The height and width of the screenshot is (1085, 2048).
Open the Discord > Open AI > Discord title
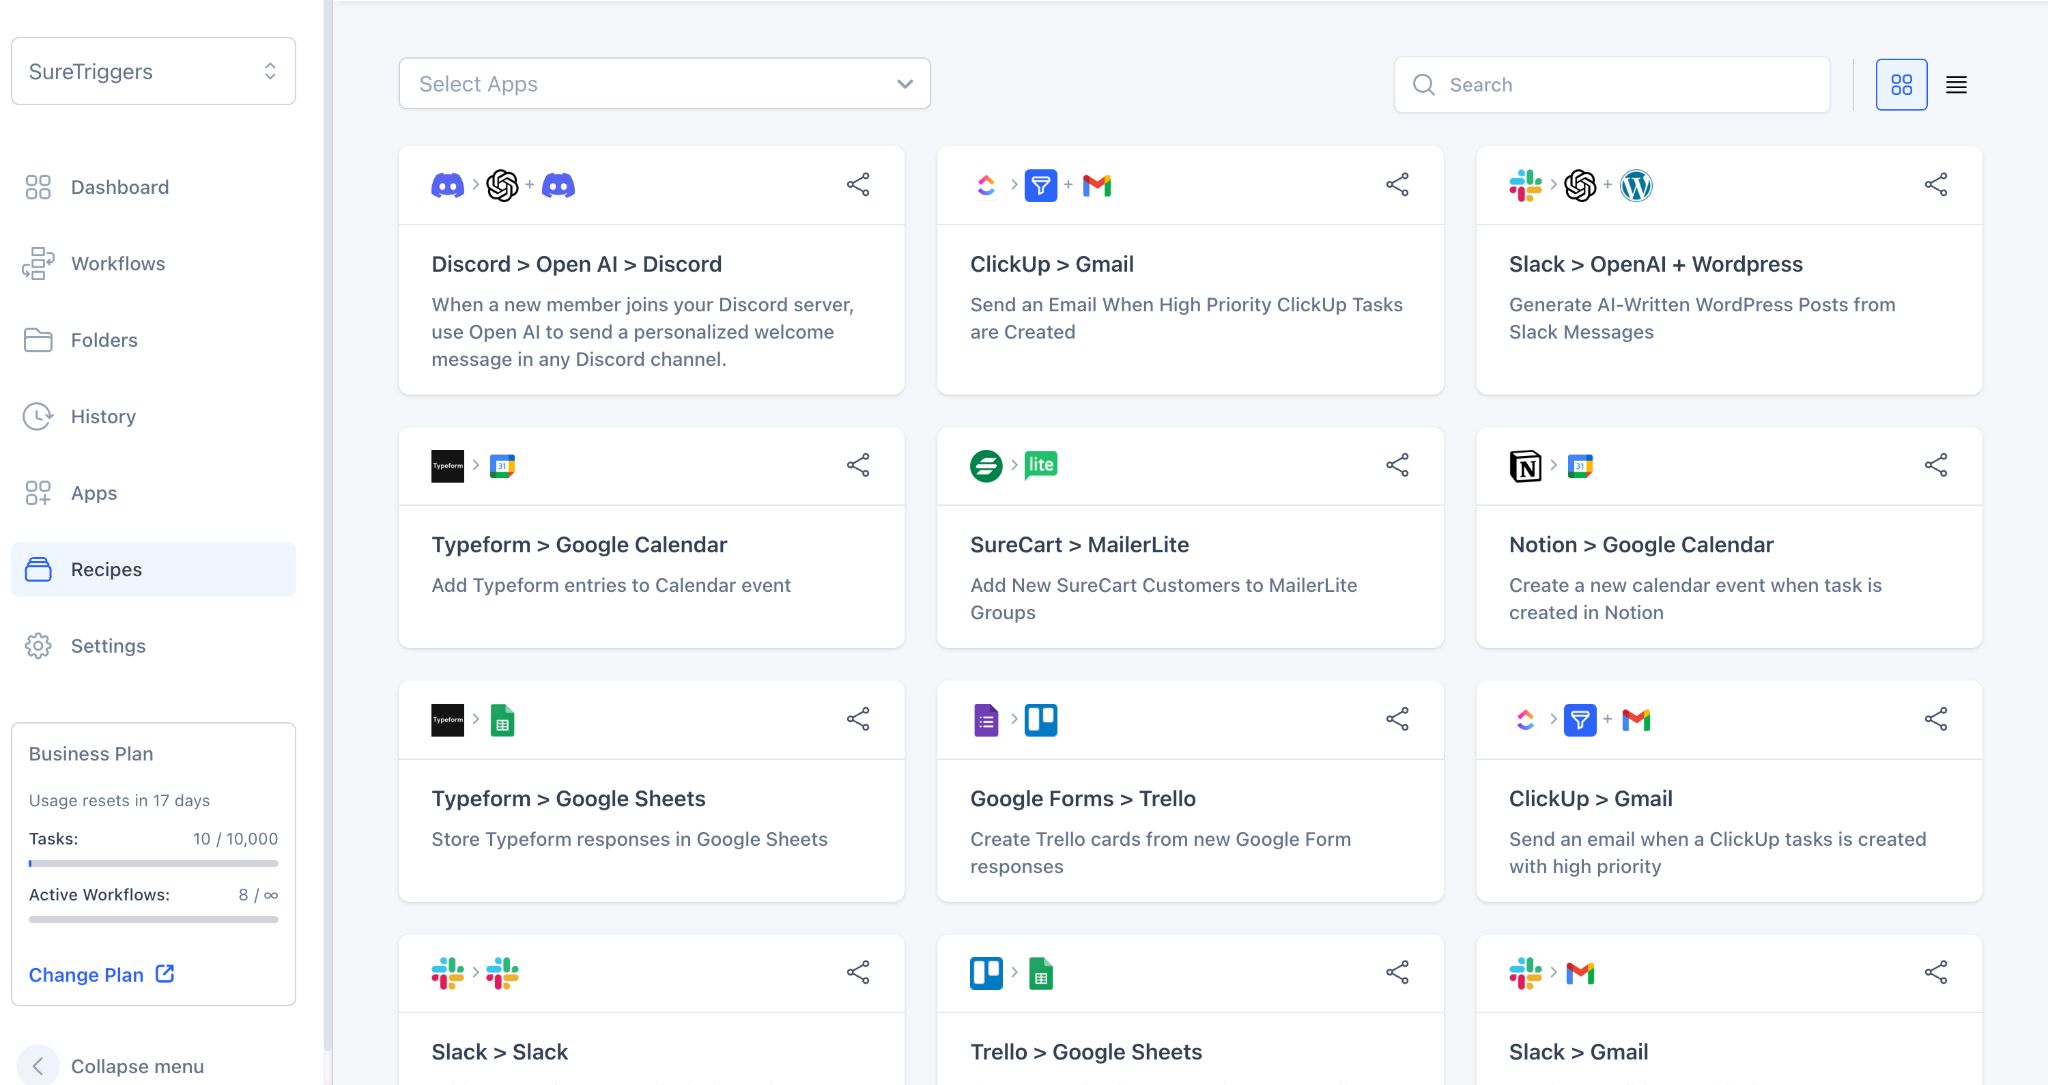(x=576, y=264)
